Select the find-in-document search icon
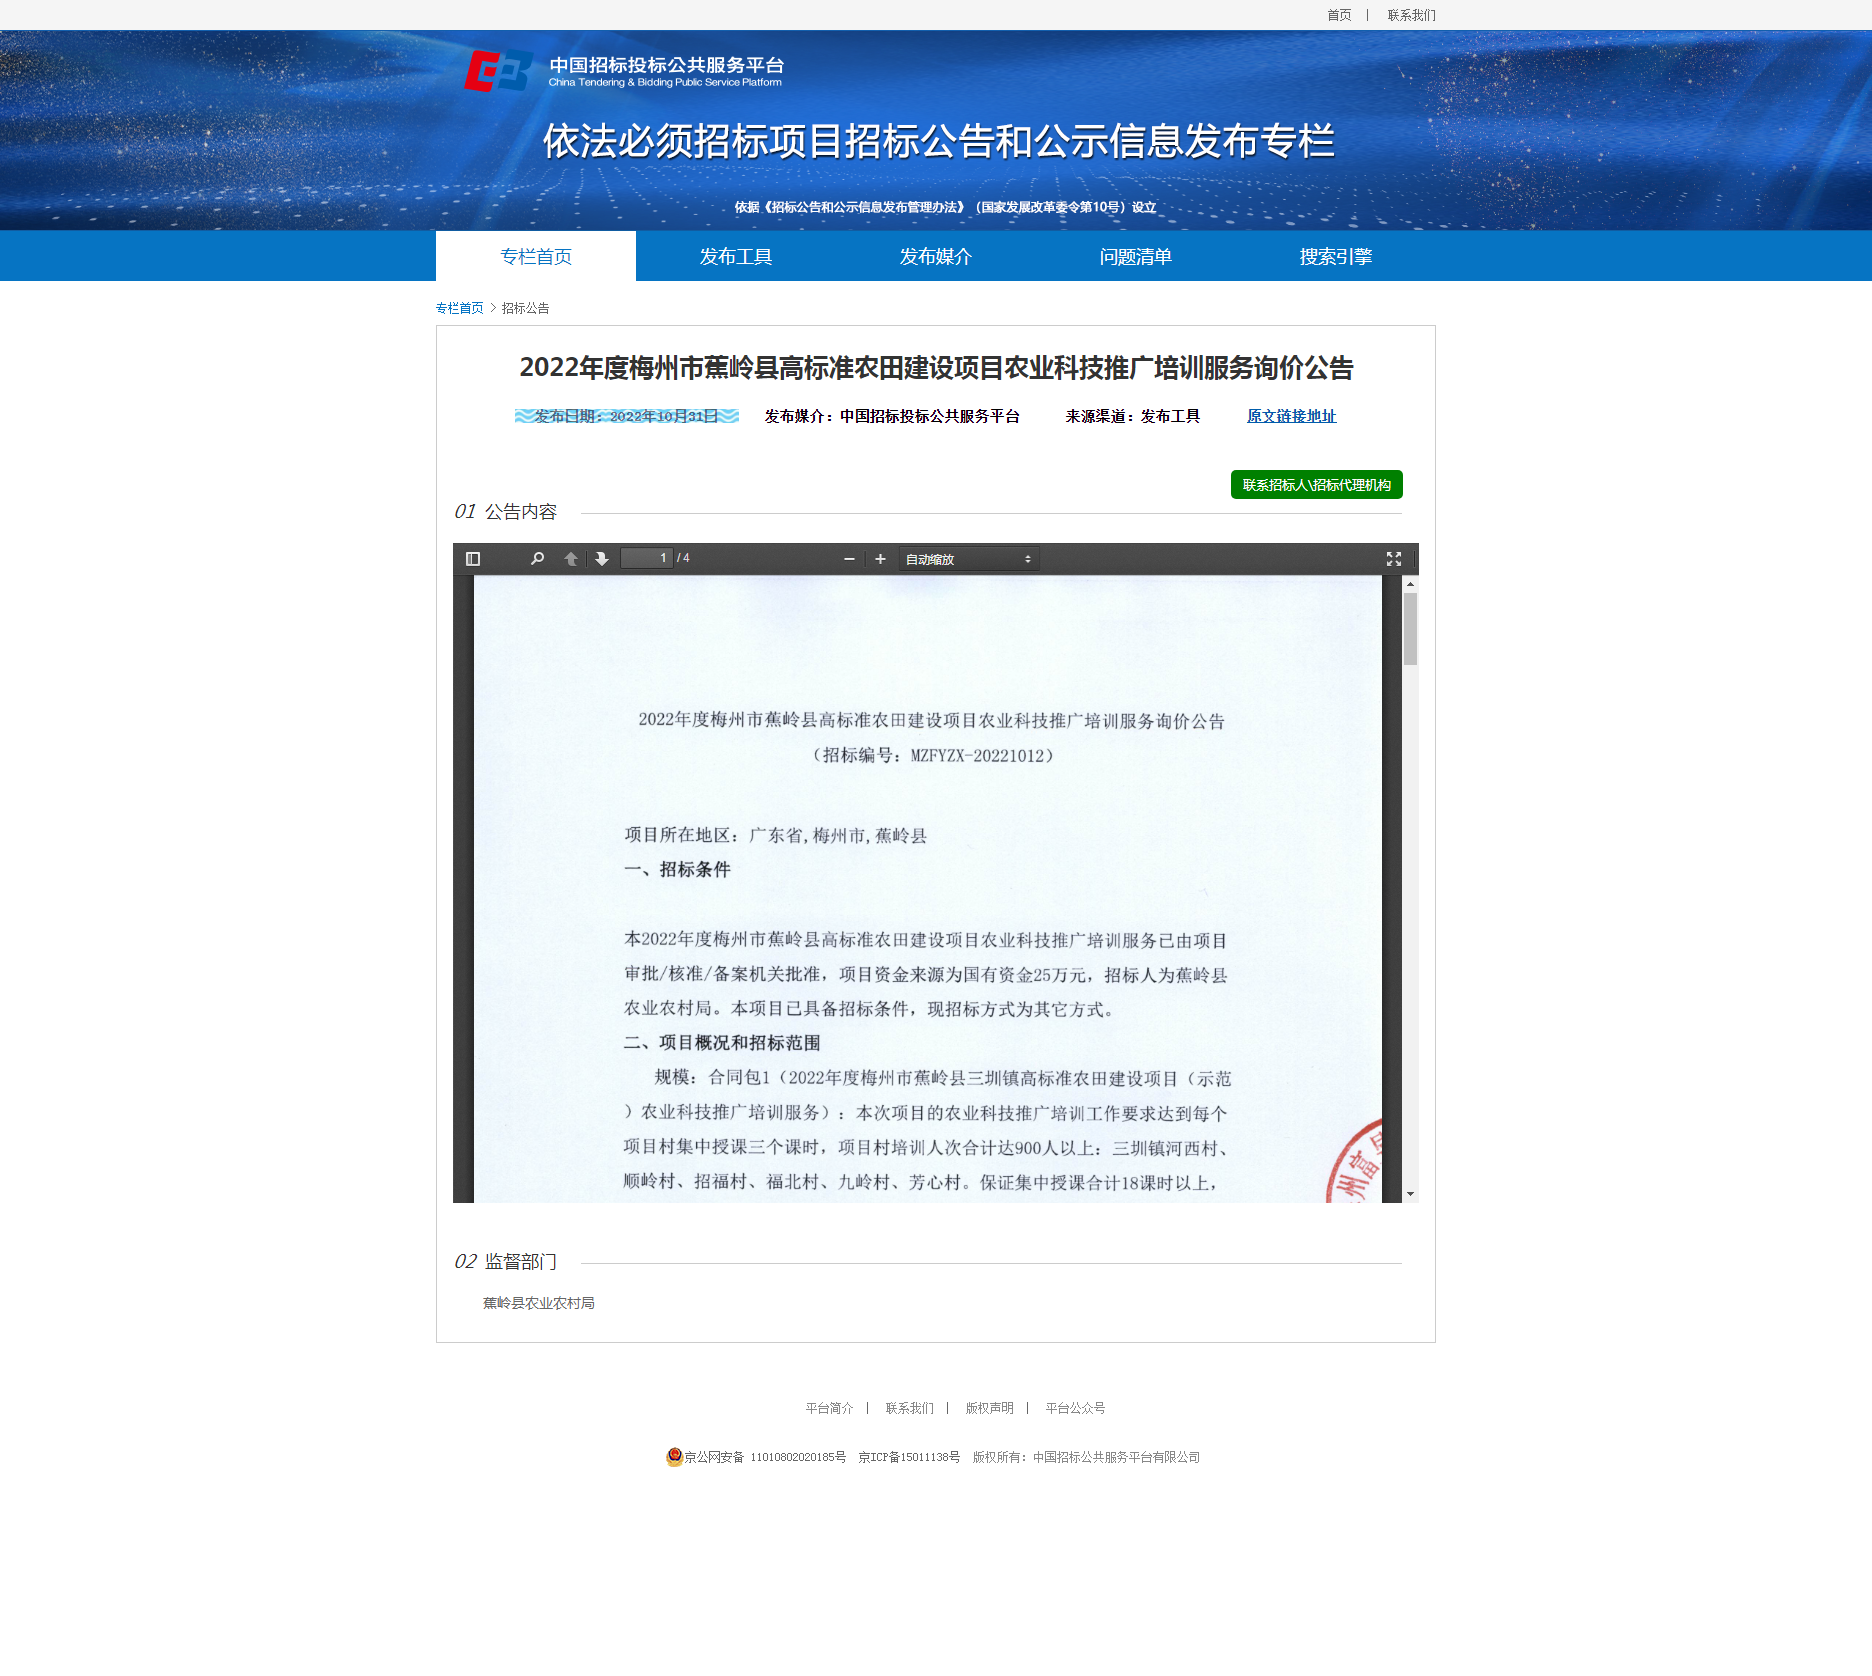 pyautogui.click(x=537, y=558)
